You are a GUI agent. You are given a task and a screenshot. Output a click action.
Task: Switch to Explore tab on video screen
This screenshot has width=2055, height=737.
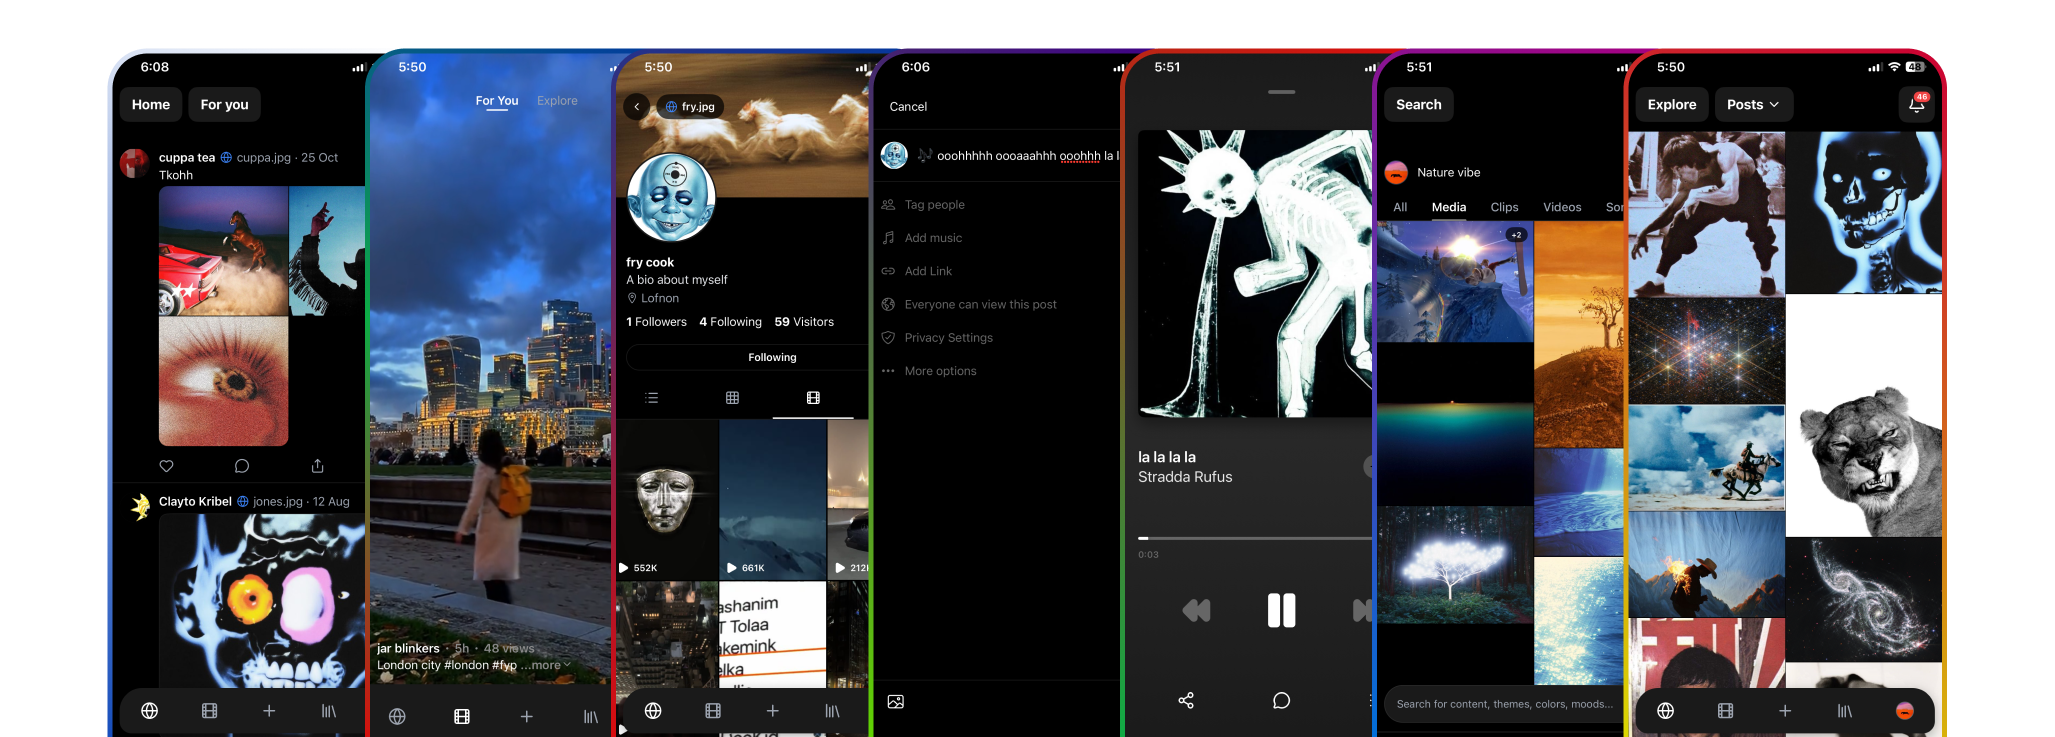[x=557, y=101]
